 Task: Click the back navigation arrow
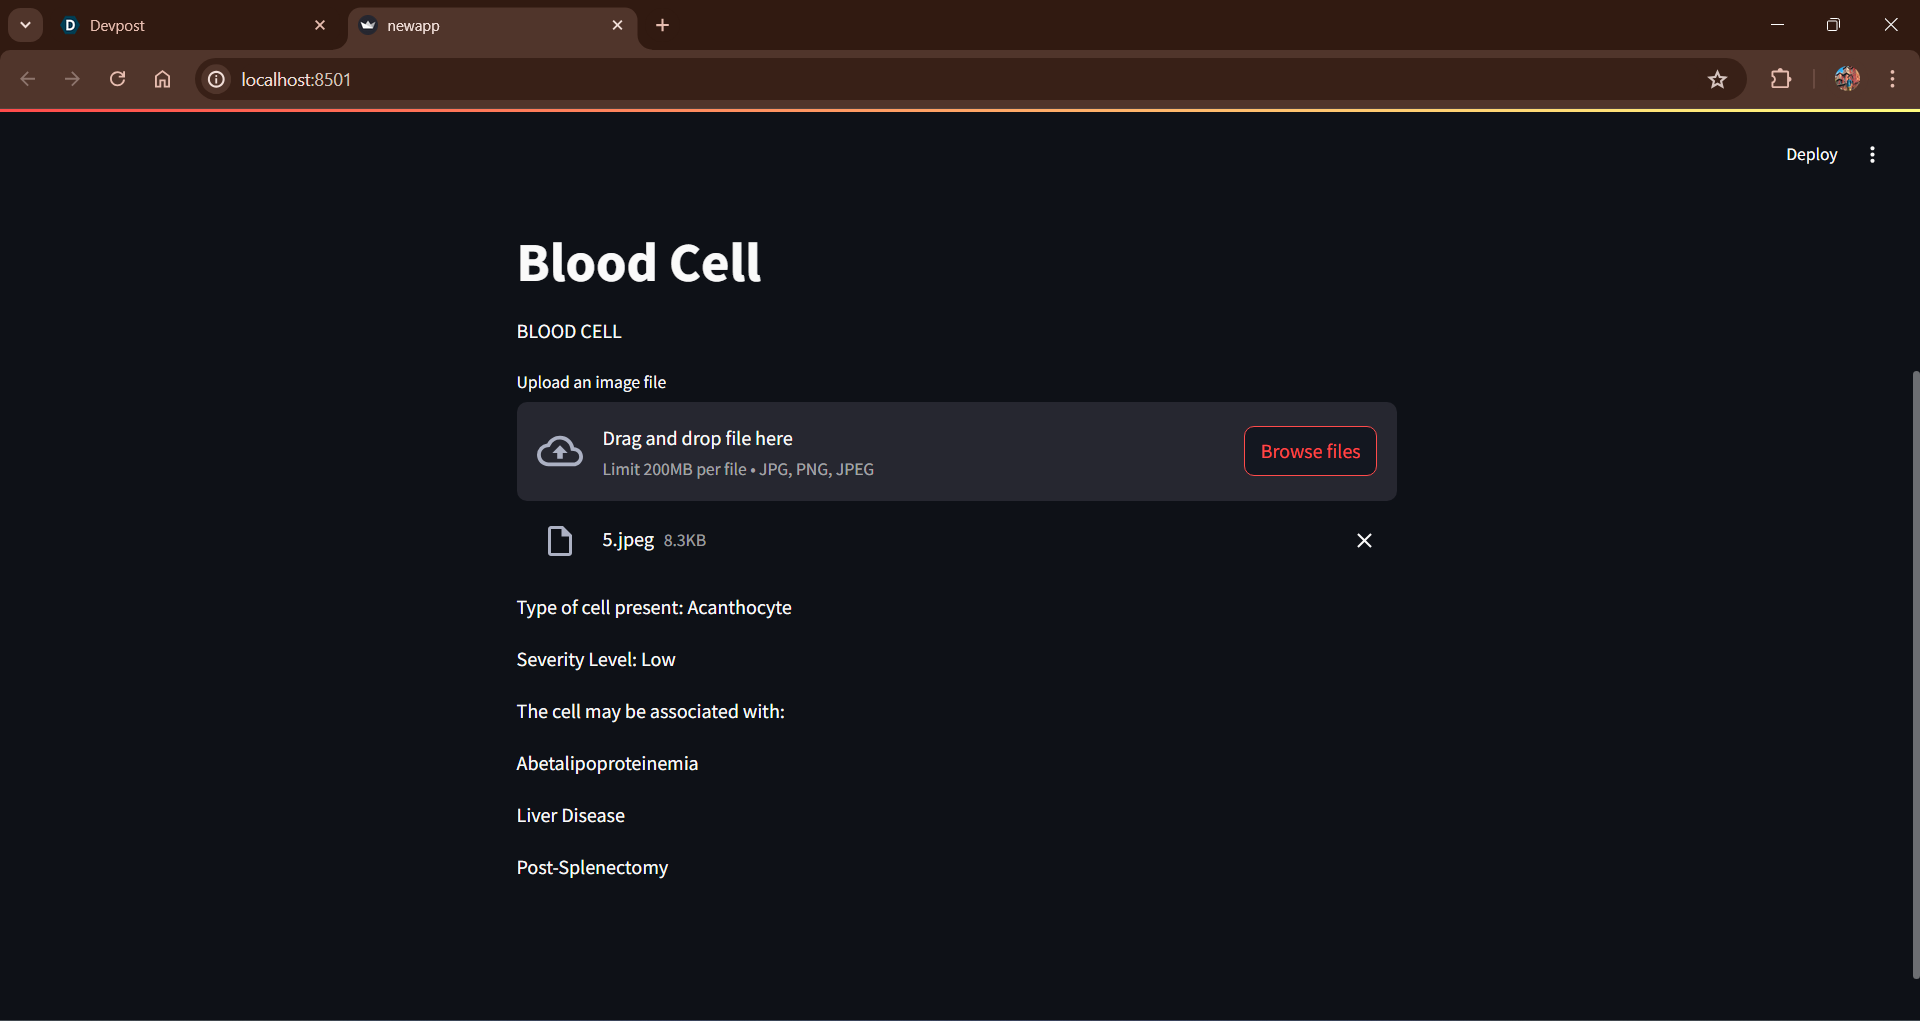click(27, 79)
